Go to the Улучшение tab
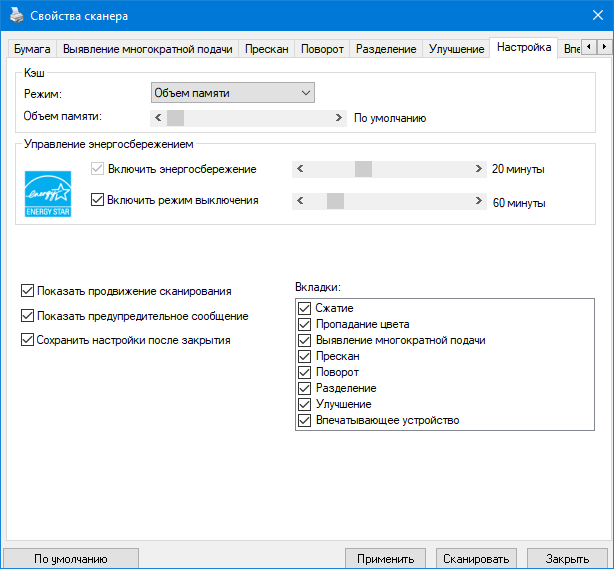This screenshot has width=614, height=569. coord(457,49)
